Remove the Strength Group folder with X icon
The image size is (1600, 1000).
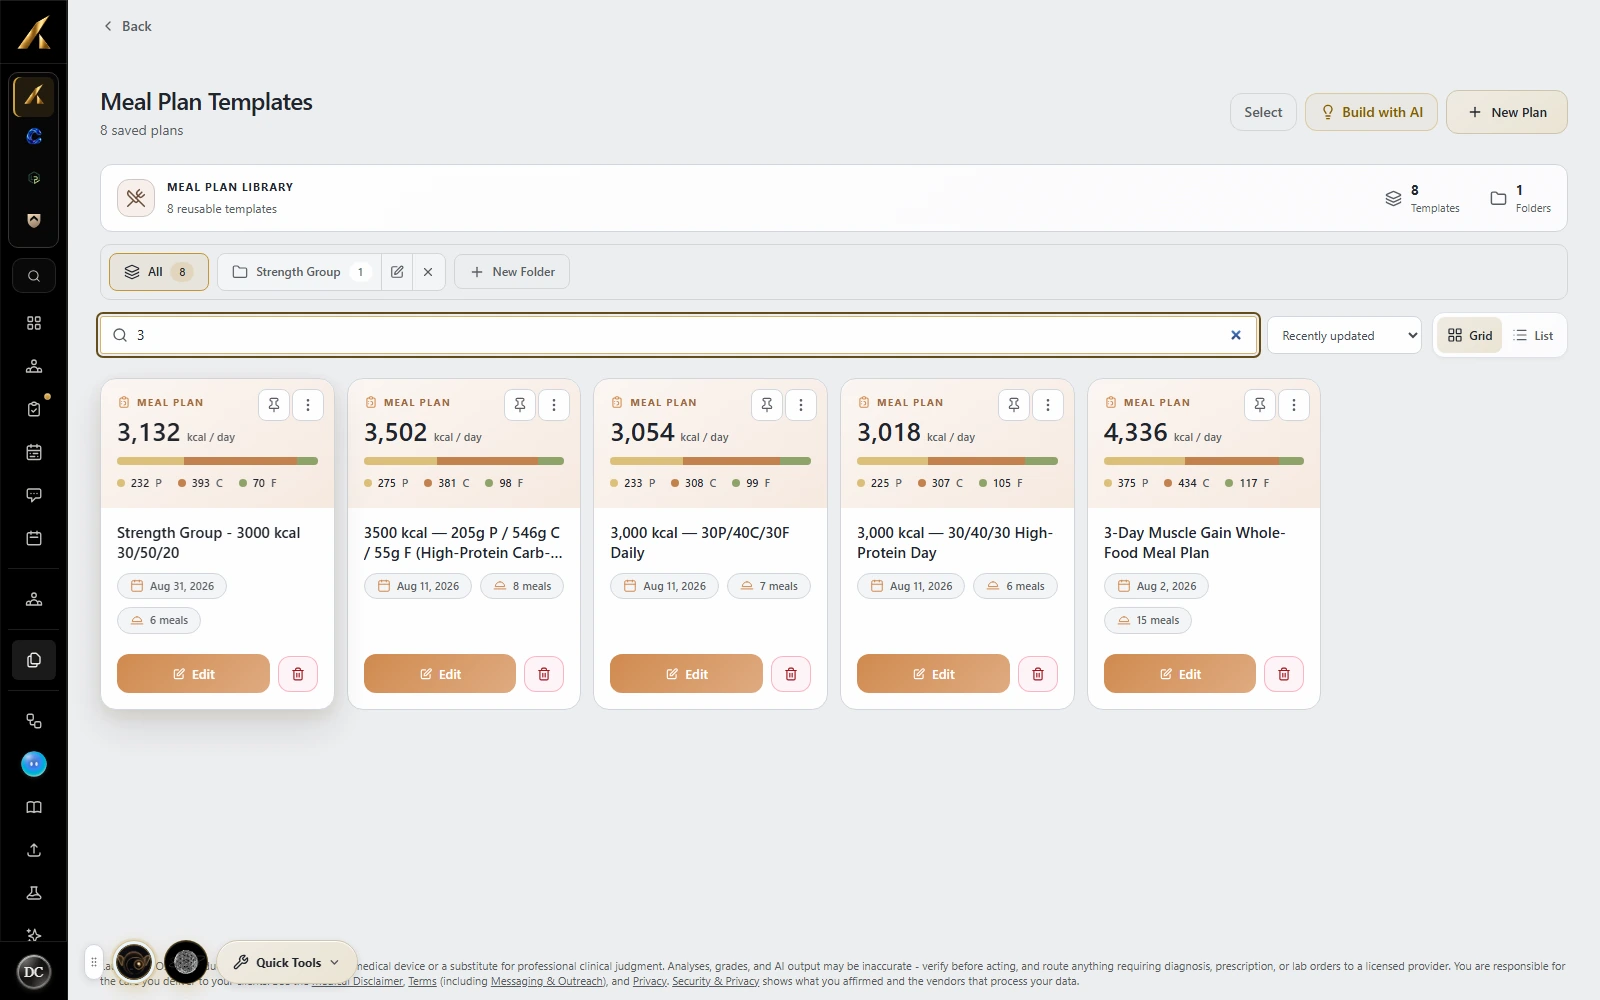click(428, 272)
